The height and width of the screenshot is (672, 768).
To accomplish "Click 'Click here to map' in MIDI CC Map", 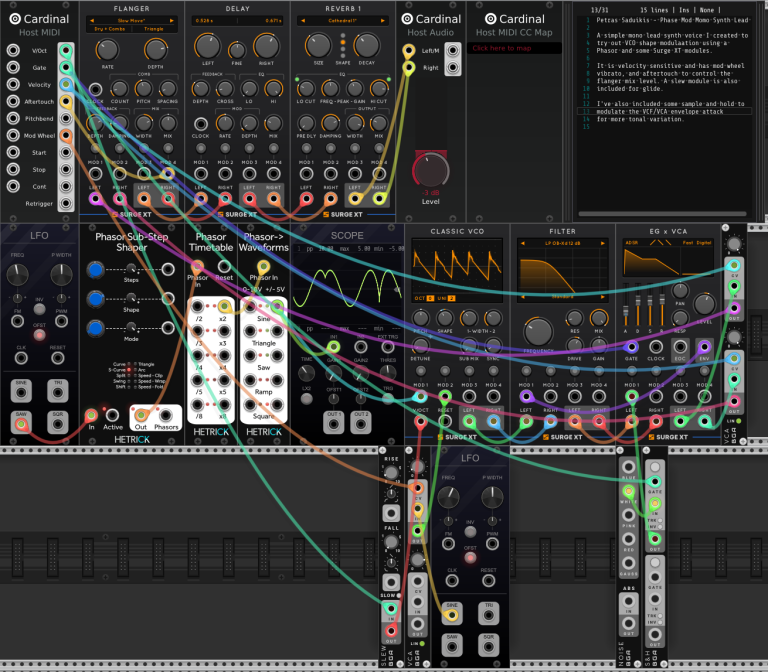I will click(x=514, y=48).
